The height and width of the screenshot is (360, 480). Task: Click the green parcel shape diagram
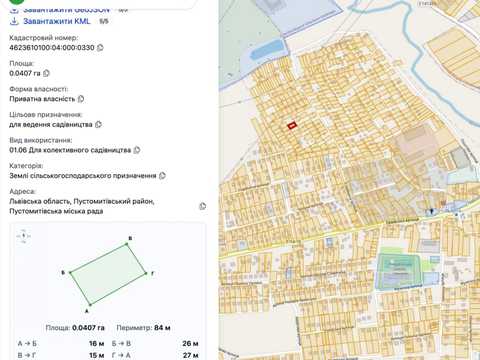coord(108,274)
